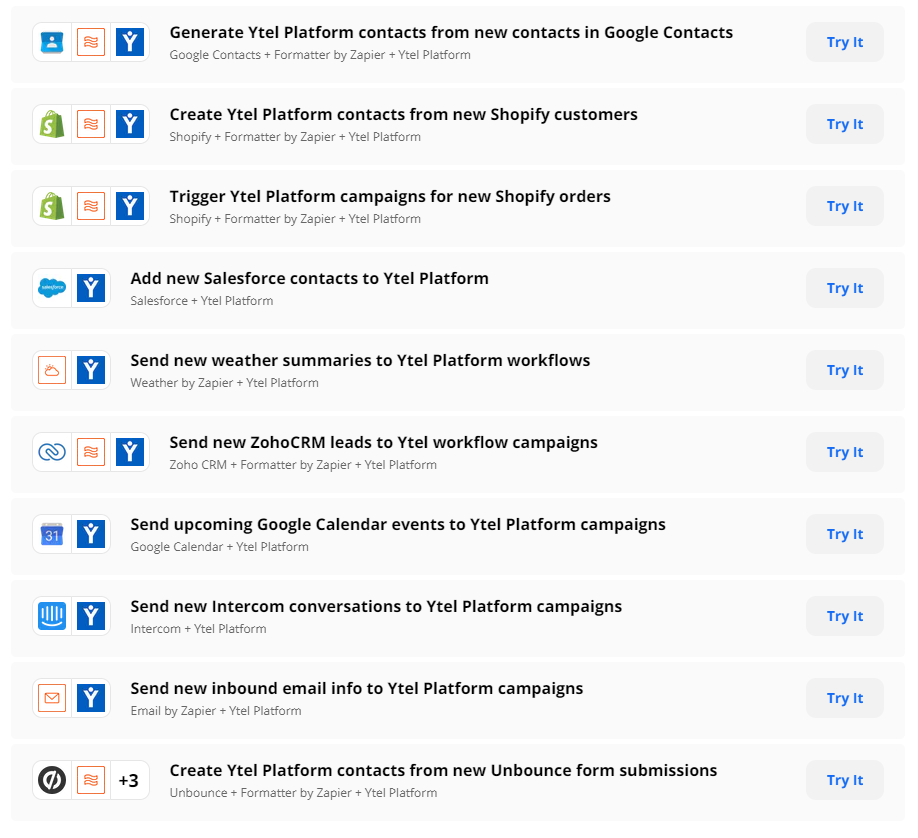
Task: Click Shopify icon in new orders row
Action: pos(52,206)
